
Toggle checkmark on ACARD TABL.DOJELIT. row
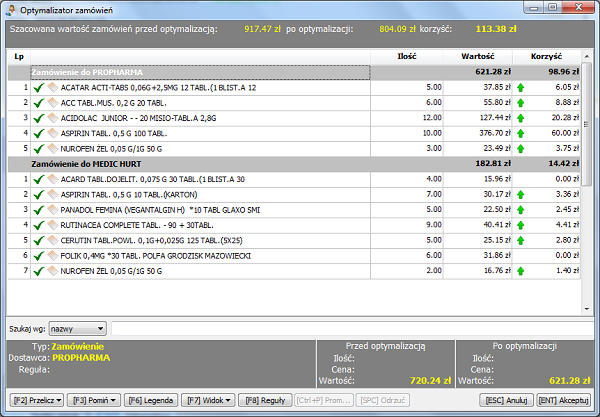38,179
